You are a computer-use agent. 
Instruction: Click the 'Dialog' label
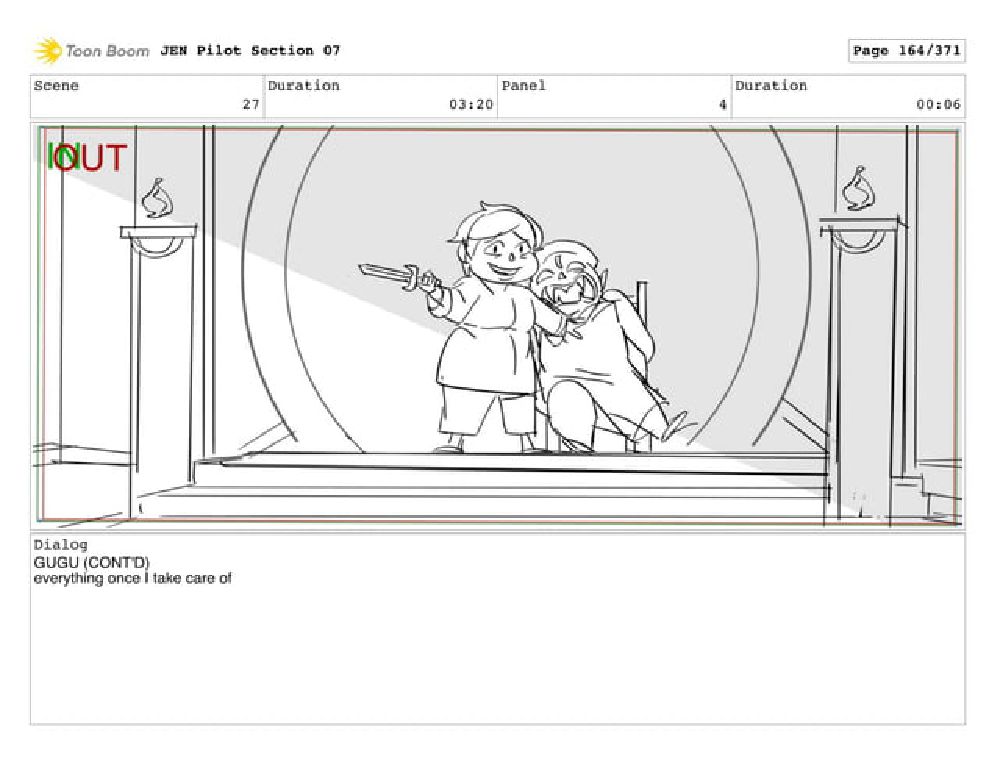click(x=60, y=544)
